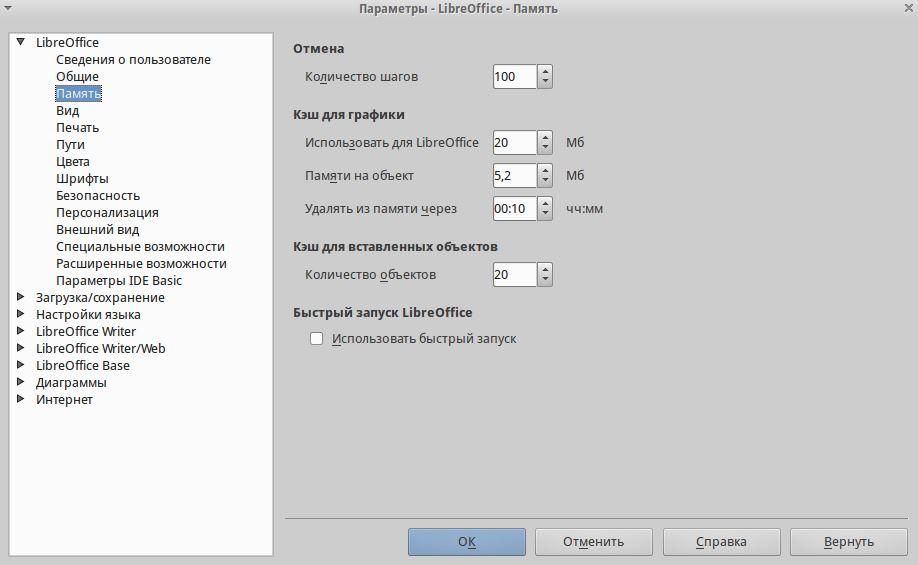
Task: Select LibreOffice Writer category label
Action: [85, 331]
